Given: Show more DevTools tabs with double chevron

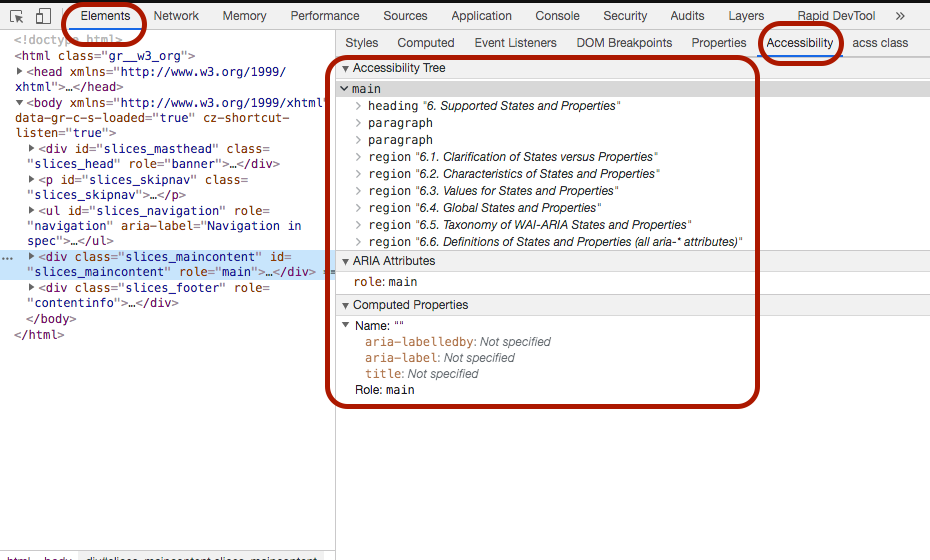Looking at the screenshot, I should pos(900,16).
